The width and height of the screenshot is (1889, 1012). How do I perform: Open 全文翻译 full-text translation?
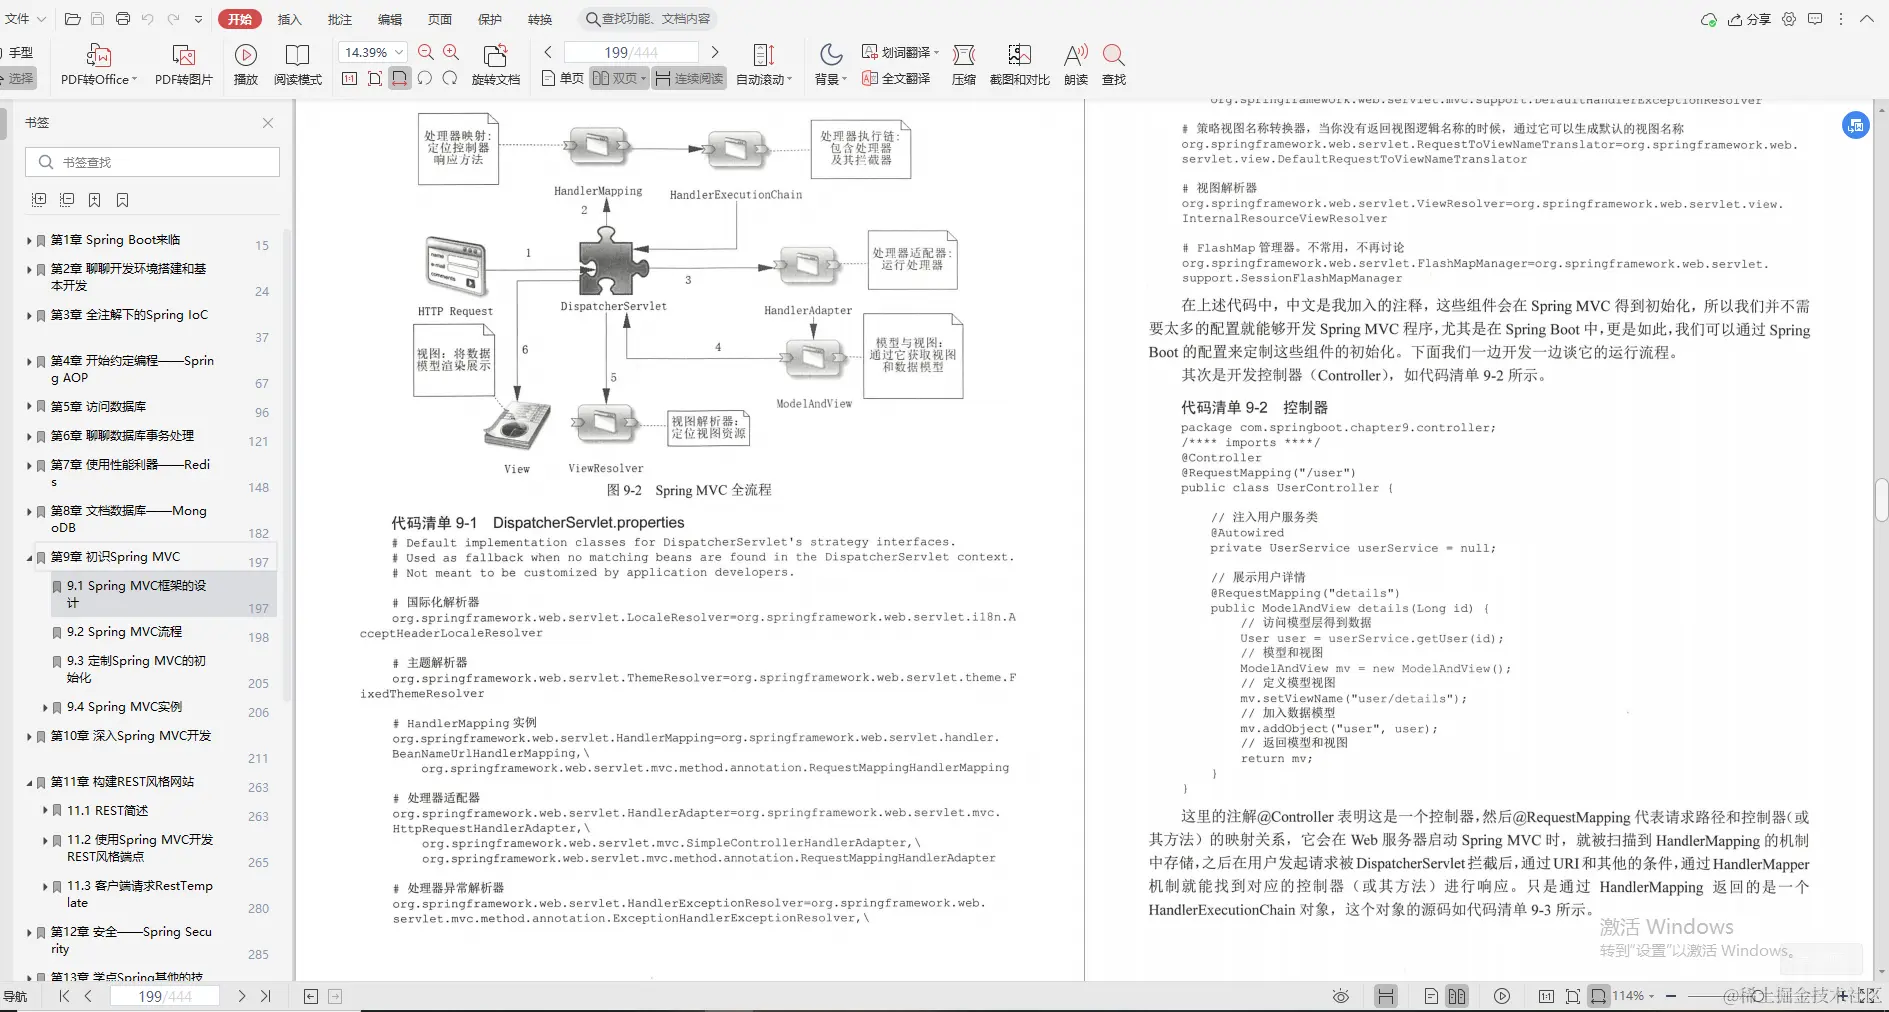coord(897,78)
